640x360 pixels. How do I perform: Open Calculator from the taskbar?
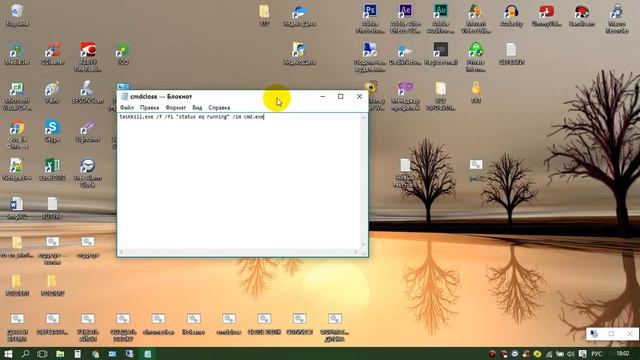tap(78, 354)
